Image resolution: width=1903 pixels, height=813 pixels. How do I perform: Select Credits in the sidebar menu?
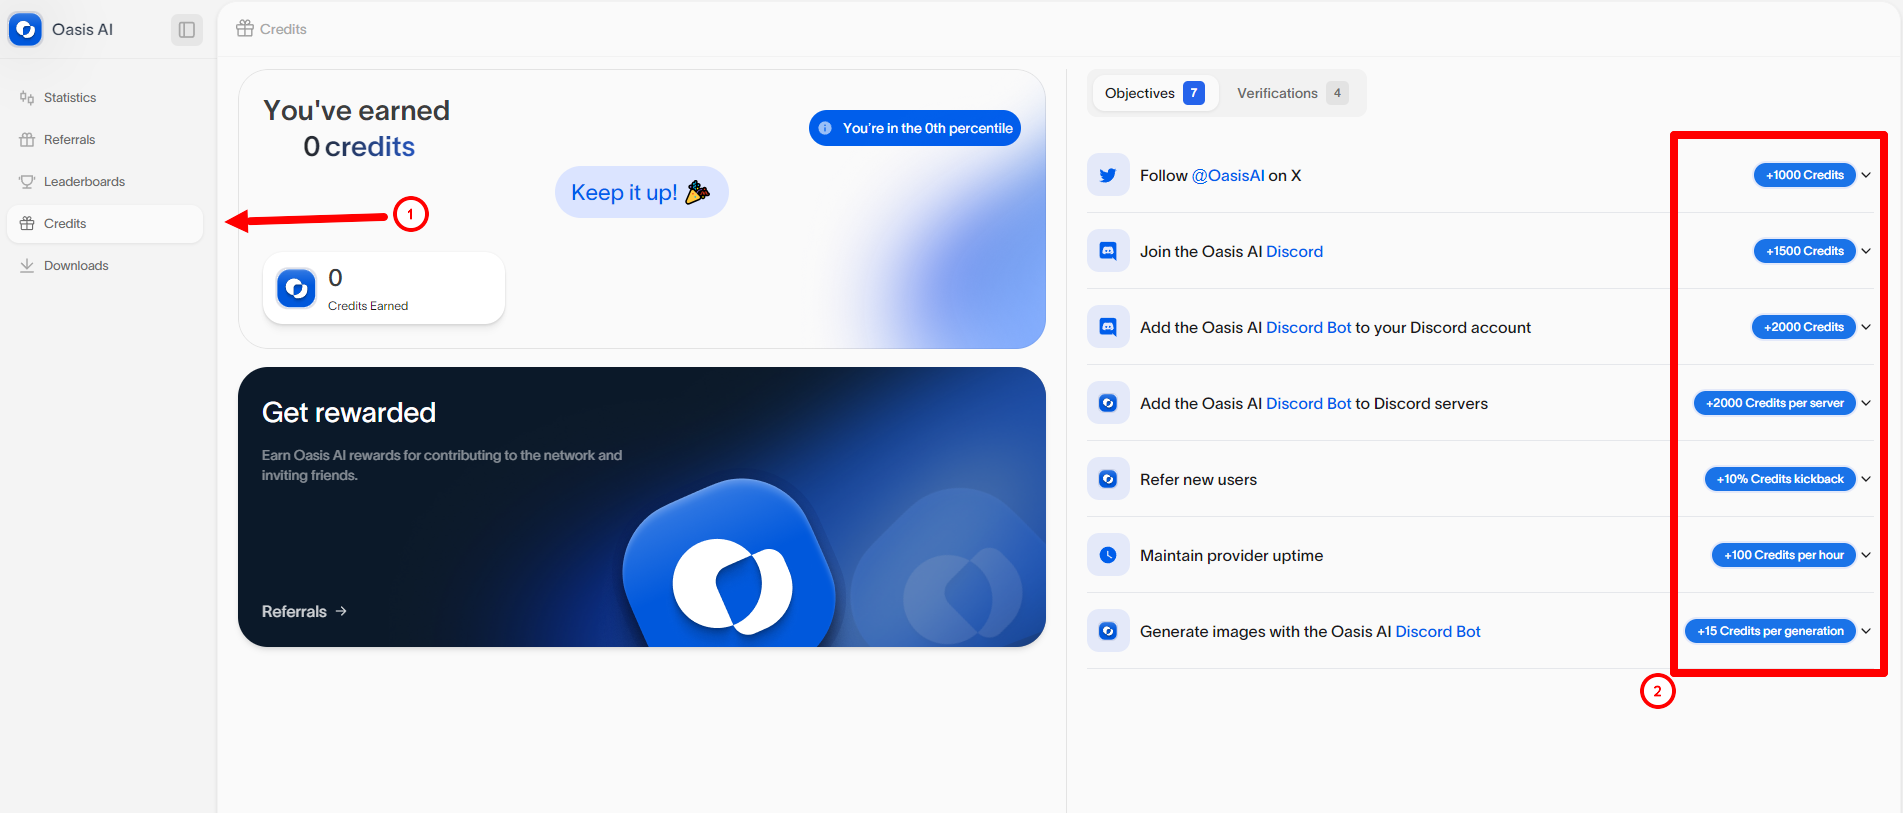click(x=65, y=224)
